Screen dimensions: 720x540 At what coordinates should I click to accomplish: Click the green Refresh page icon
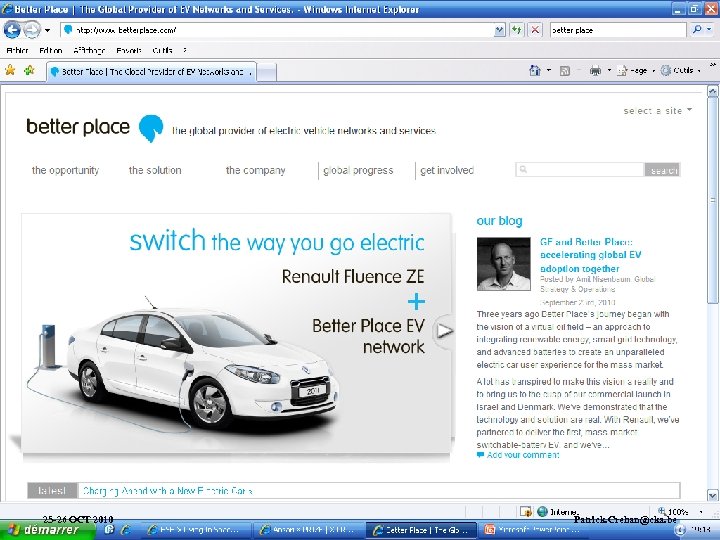(517, 30)
